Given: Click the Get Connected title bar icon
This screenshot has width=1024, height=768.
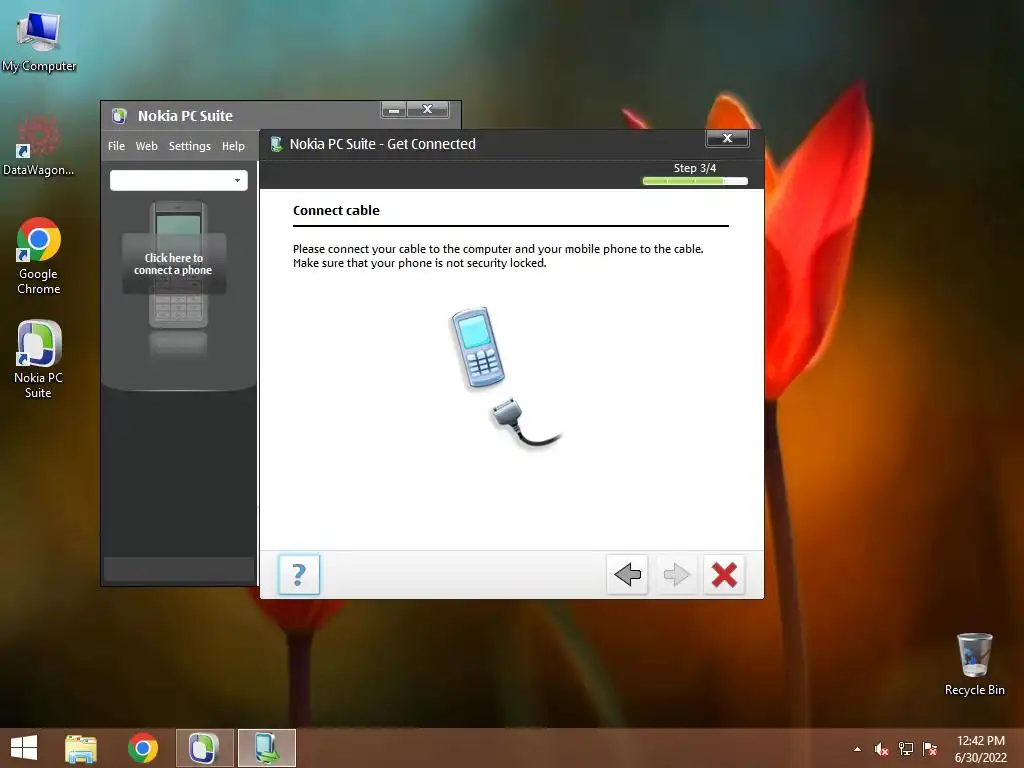Looking at the screenshot, I should pos(276,144).
